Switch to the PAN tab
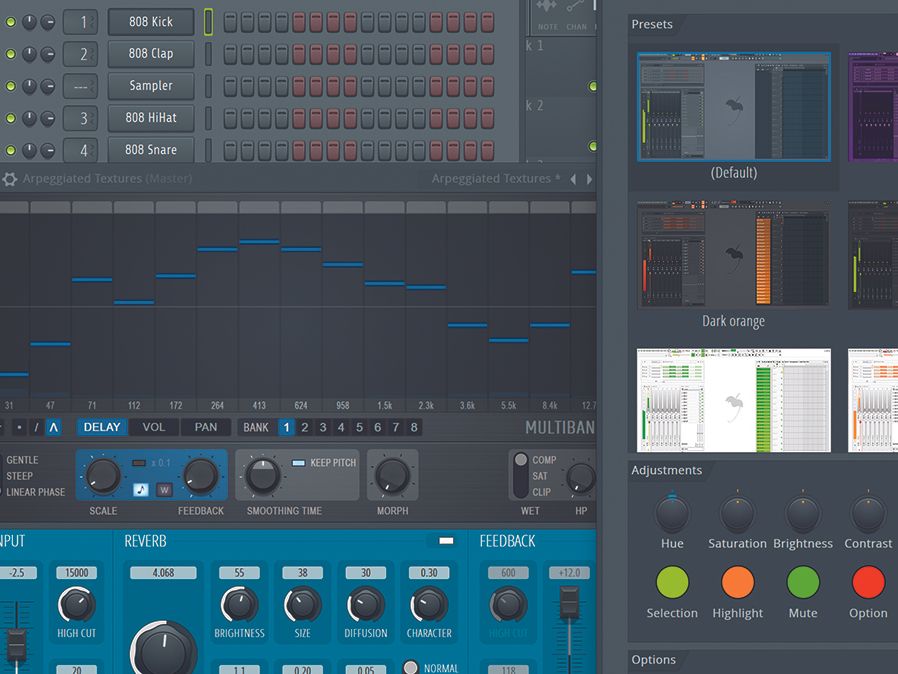 205,427
